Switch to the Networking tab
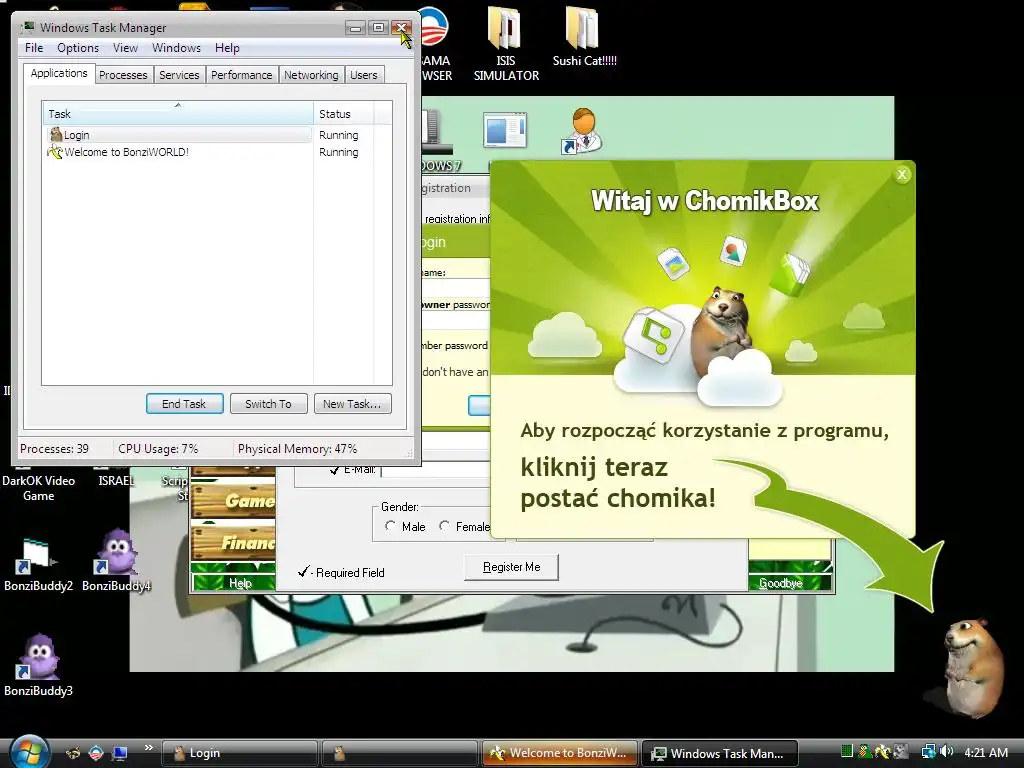Screen dimensions: 1024x768 pos(311,75)
